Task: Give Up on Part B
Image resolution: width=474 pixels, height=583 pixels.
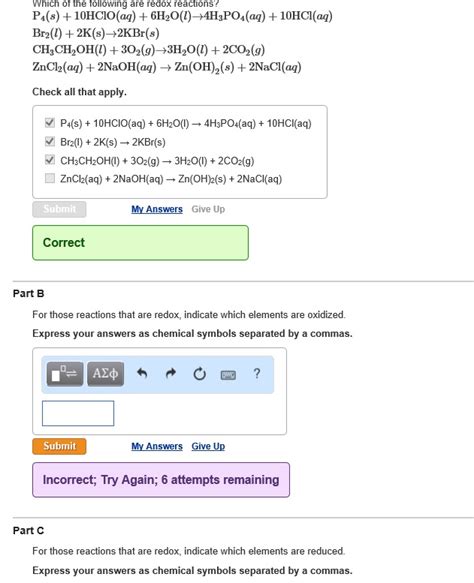Action: (x=208, y=446)
